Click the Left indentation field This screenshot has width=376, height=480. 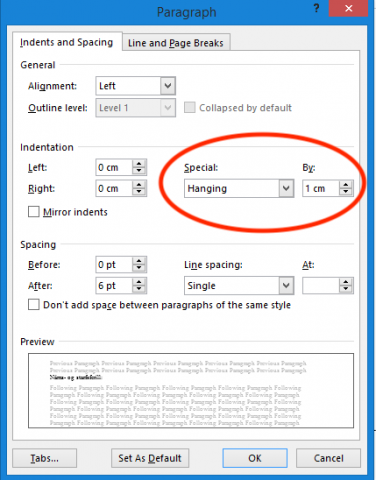tap(114, 167)
